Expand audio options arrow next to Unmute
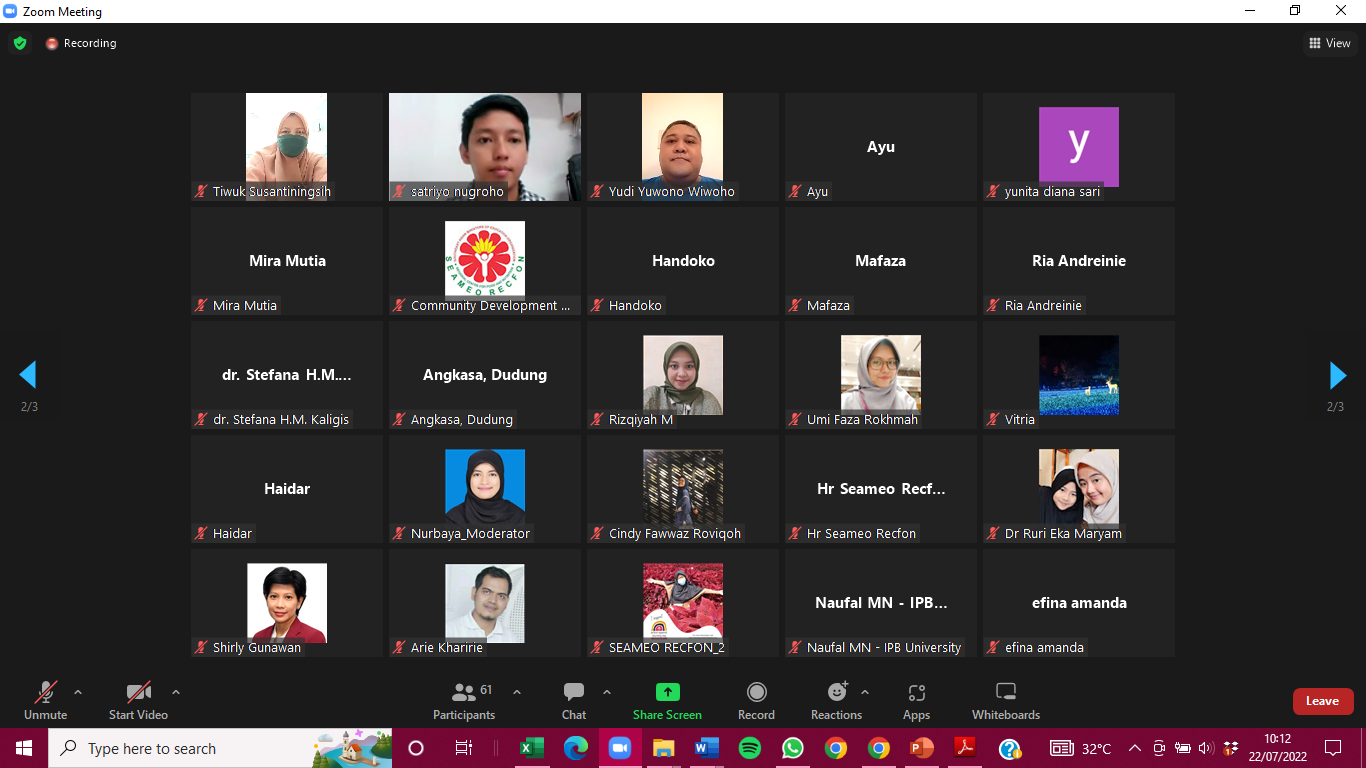 point(78,692)
